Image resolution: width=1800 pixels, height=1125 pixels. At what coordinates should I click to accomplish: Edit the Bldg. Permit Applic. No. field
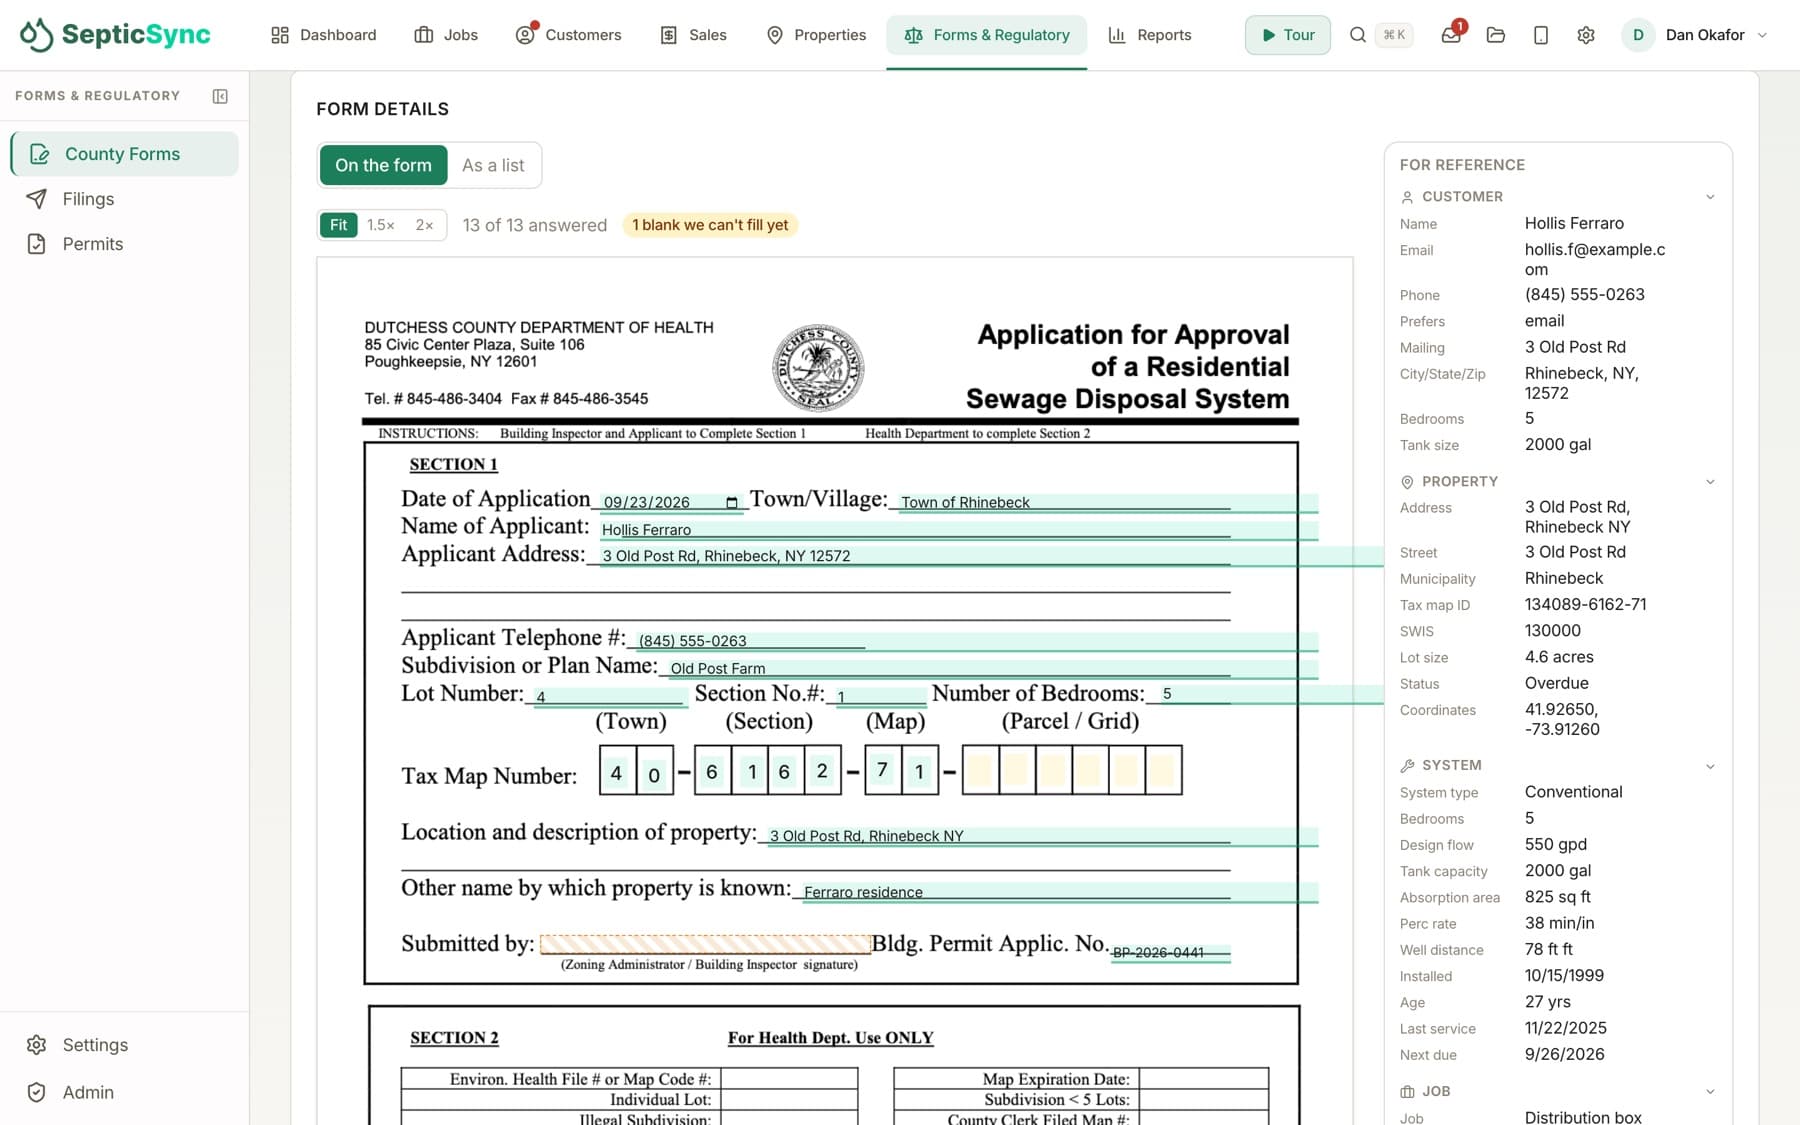[1171, 952]
